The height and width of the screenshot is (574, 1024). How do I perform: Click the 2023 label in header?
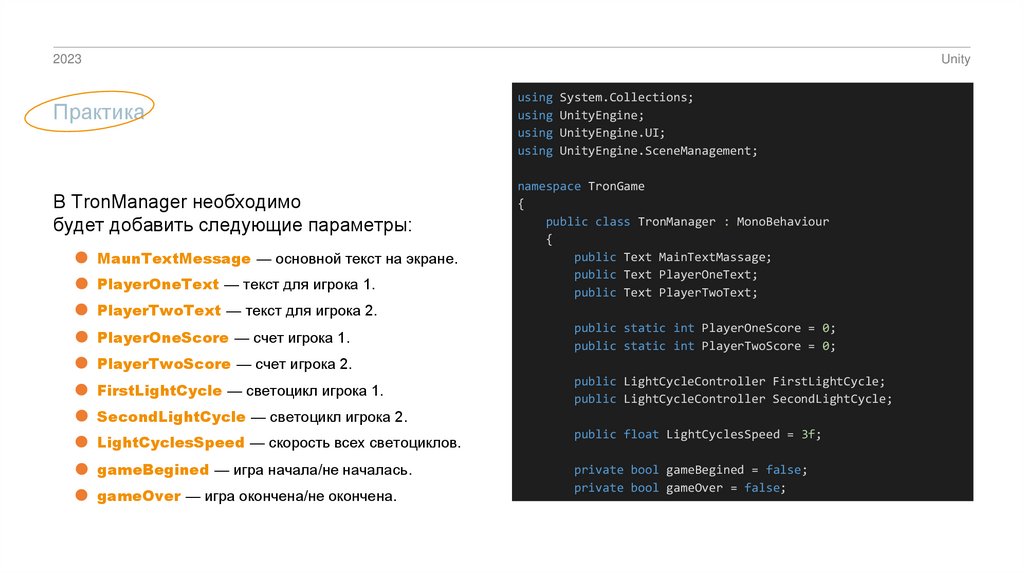point(67,60)
